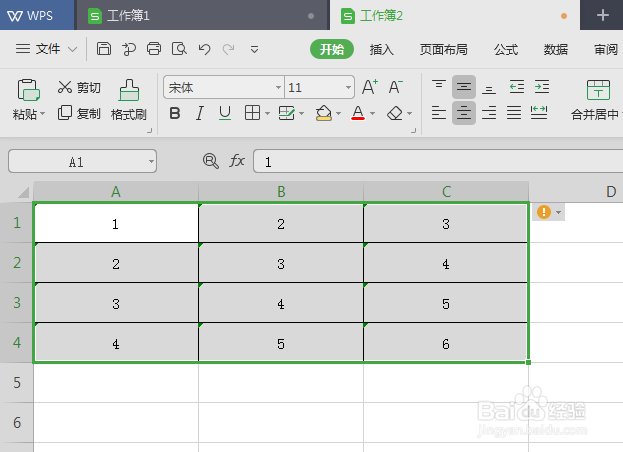Toggle Underline formatting
Screen dimensions: 623x452
click(225, 113)
